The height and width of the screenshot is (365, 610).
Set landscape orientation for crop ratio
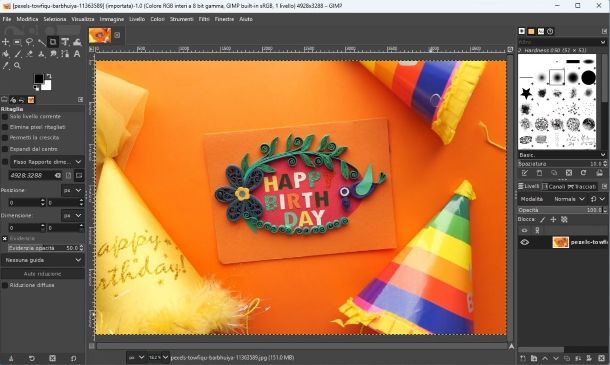click(x=79, y=175)
